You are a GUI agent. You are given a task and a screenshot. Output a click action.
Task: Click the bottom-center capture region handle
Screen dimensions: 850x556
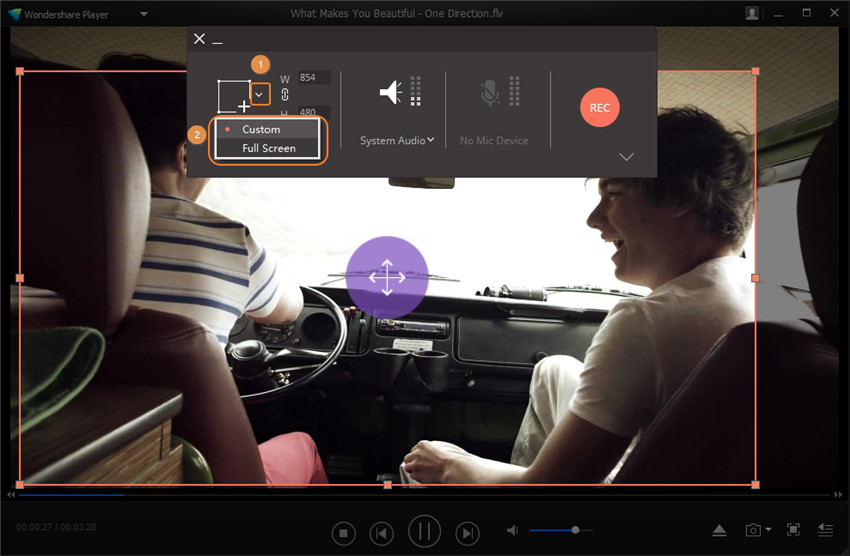point(388,484)
